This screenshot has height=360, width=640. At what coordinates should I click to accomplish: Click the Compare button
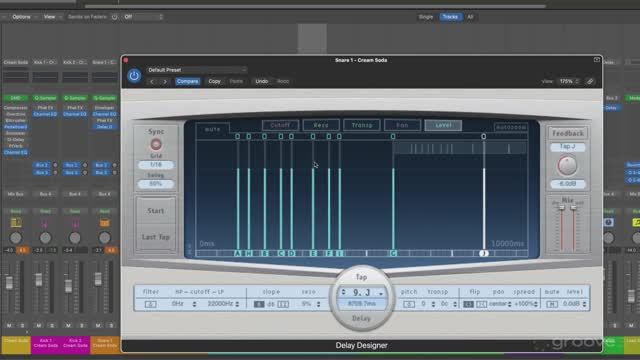point(187,82)
